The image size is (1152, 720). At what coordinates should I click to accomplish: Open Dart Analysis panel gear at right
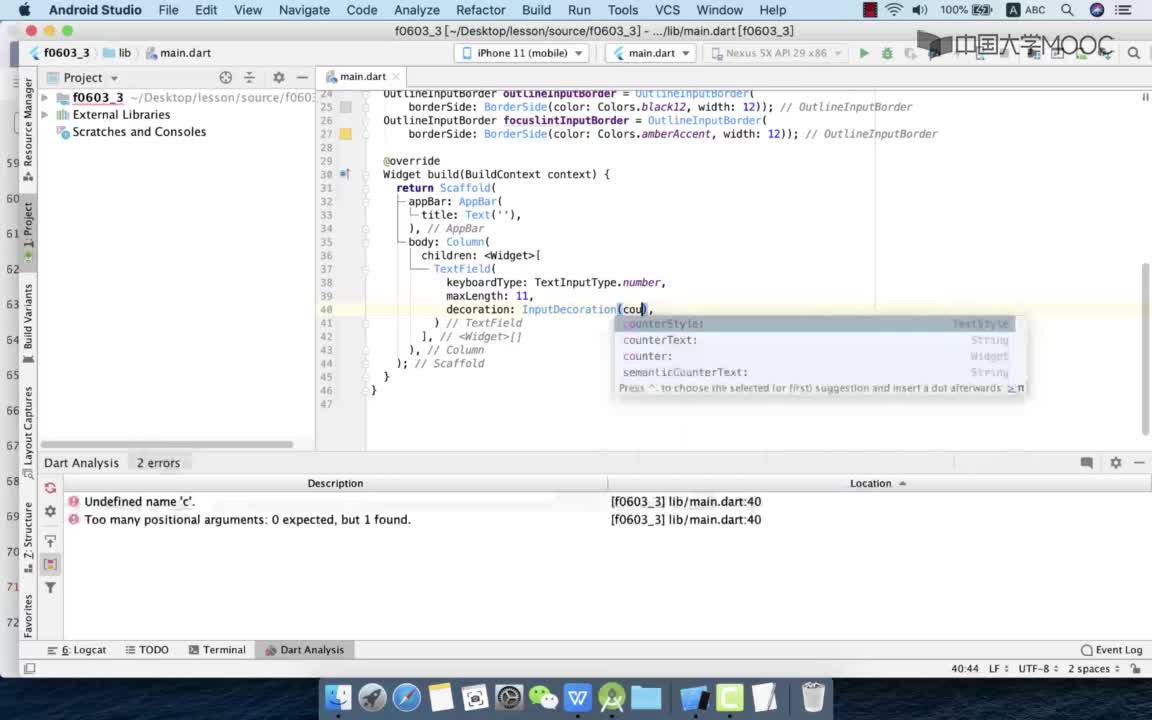click(x=1115, y=462)
